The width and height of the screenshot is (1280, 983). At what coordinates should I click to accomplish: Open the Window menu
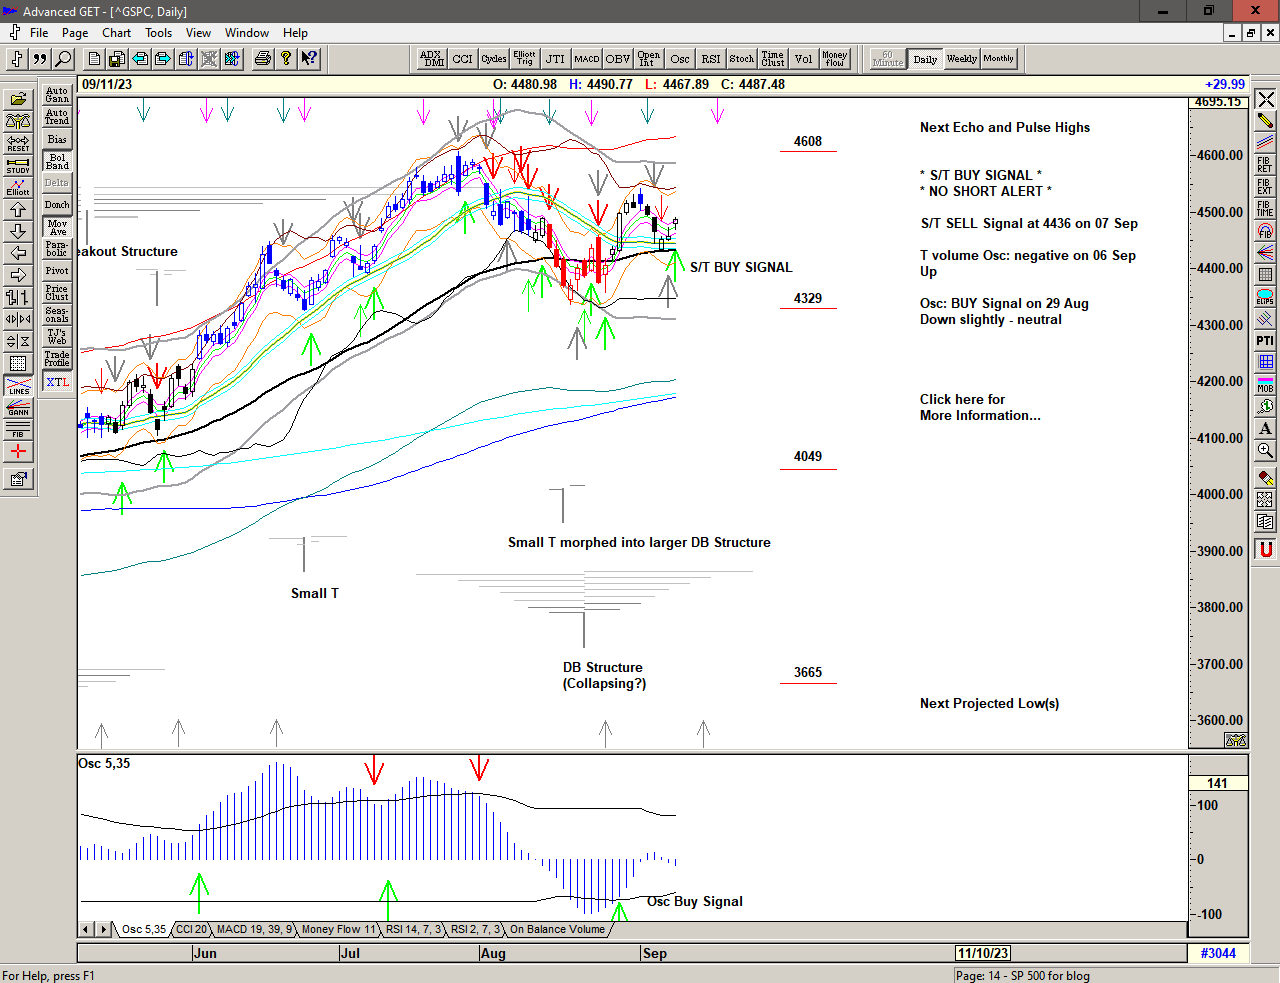pos(246,33)
